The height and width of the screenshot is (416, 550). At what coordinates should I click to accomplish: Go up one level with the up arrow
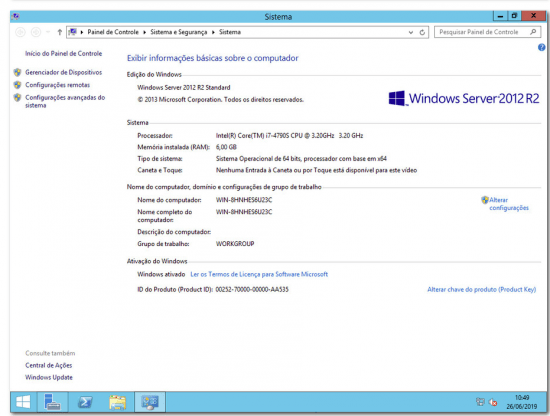tap(60, 32)
